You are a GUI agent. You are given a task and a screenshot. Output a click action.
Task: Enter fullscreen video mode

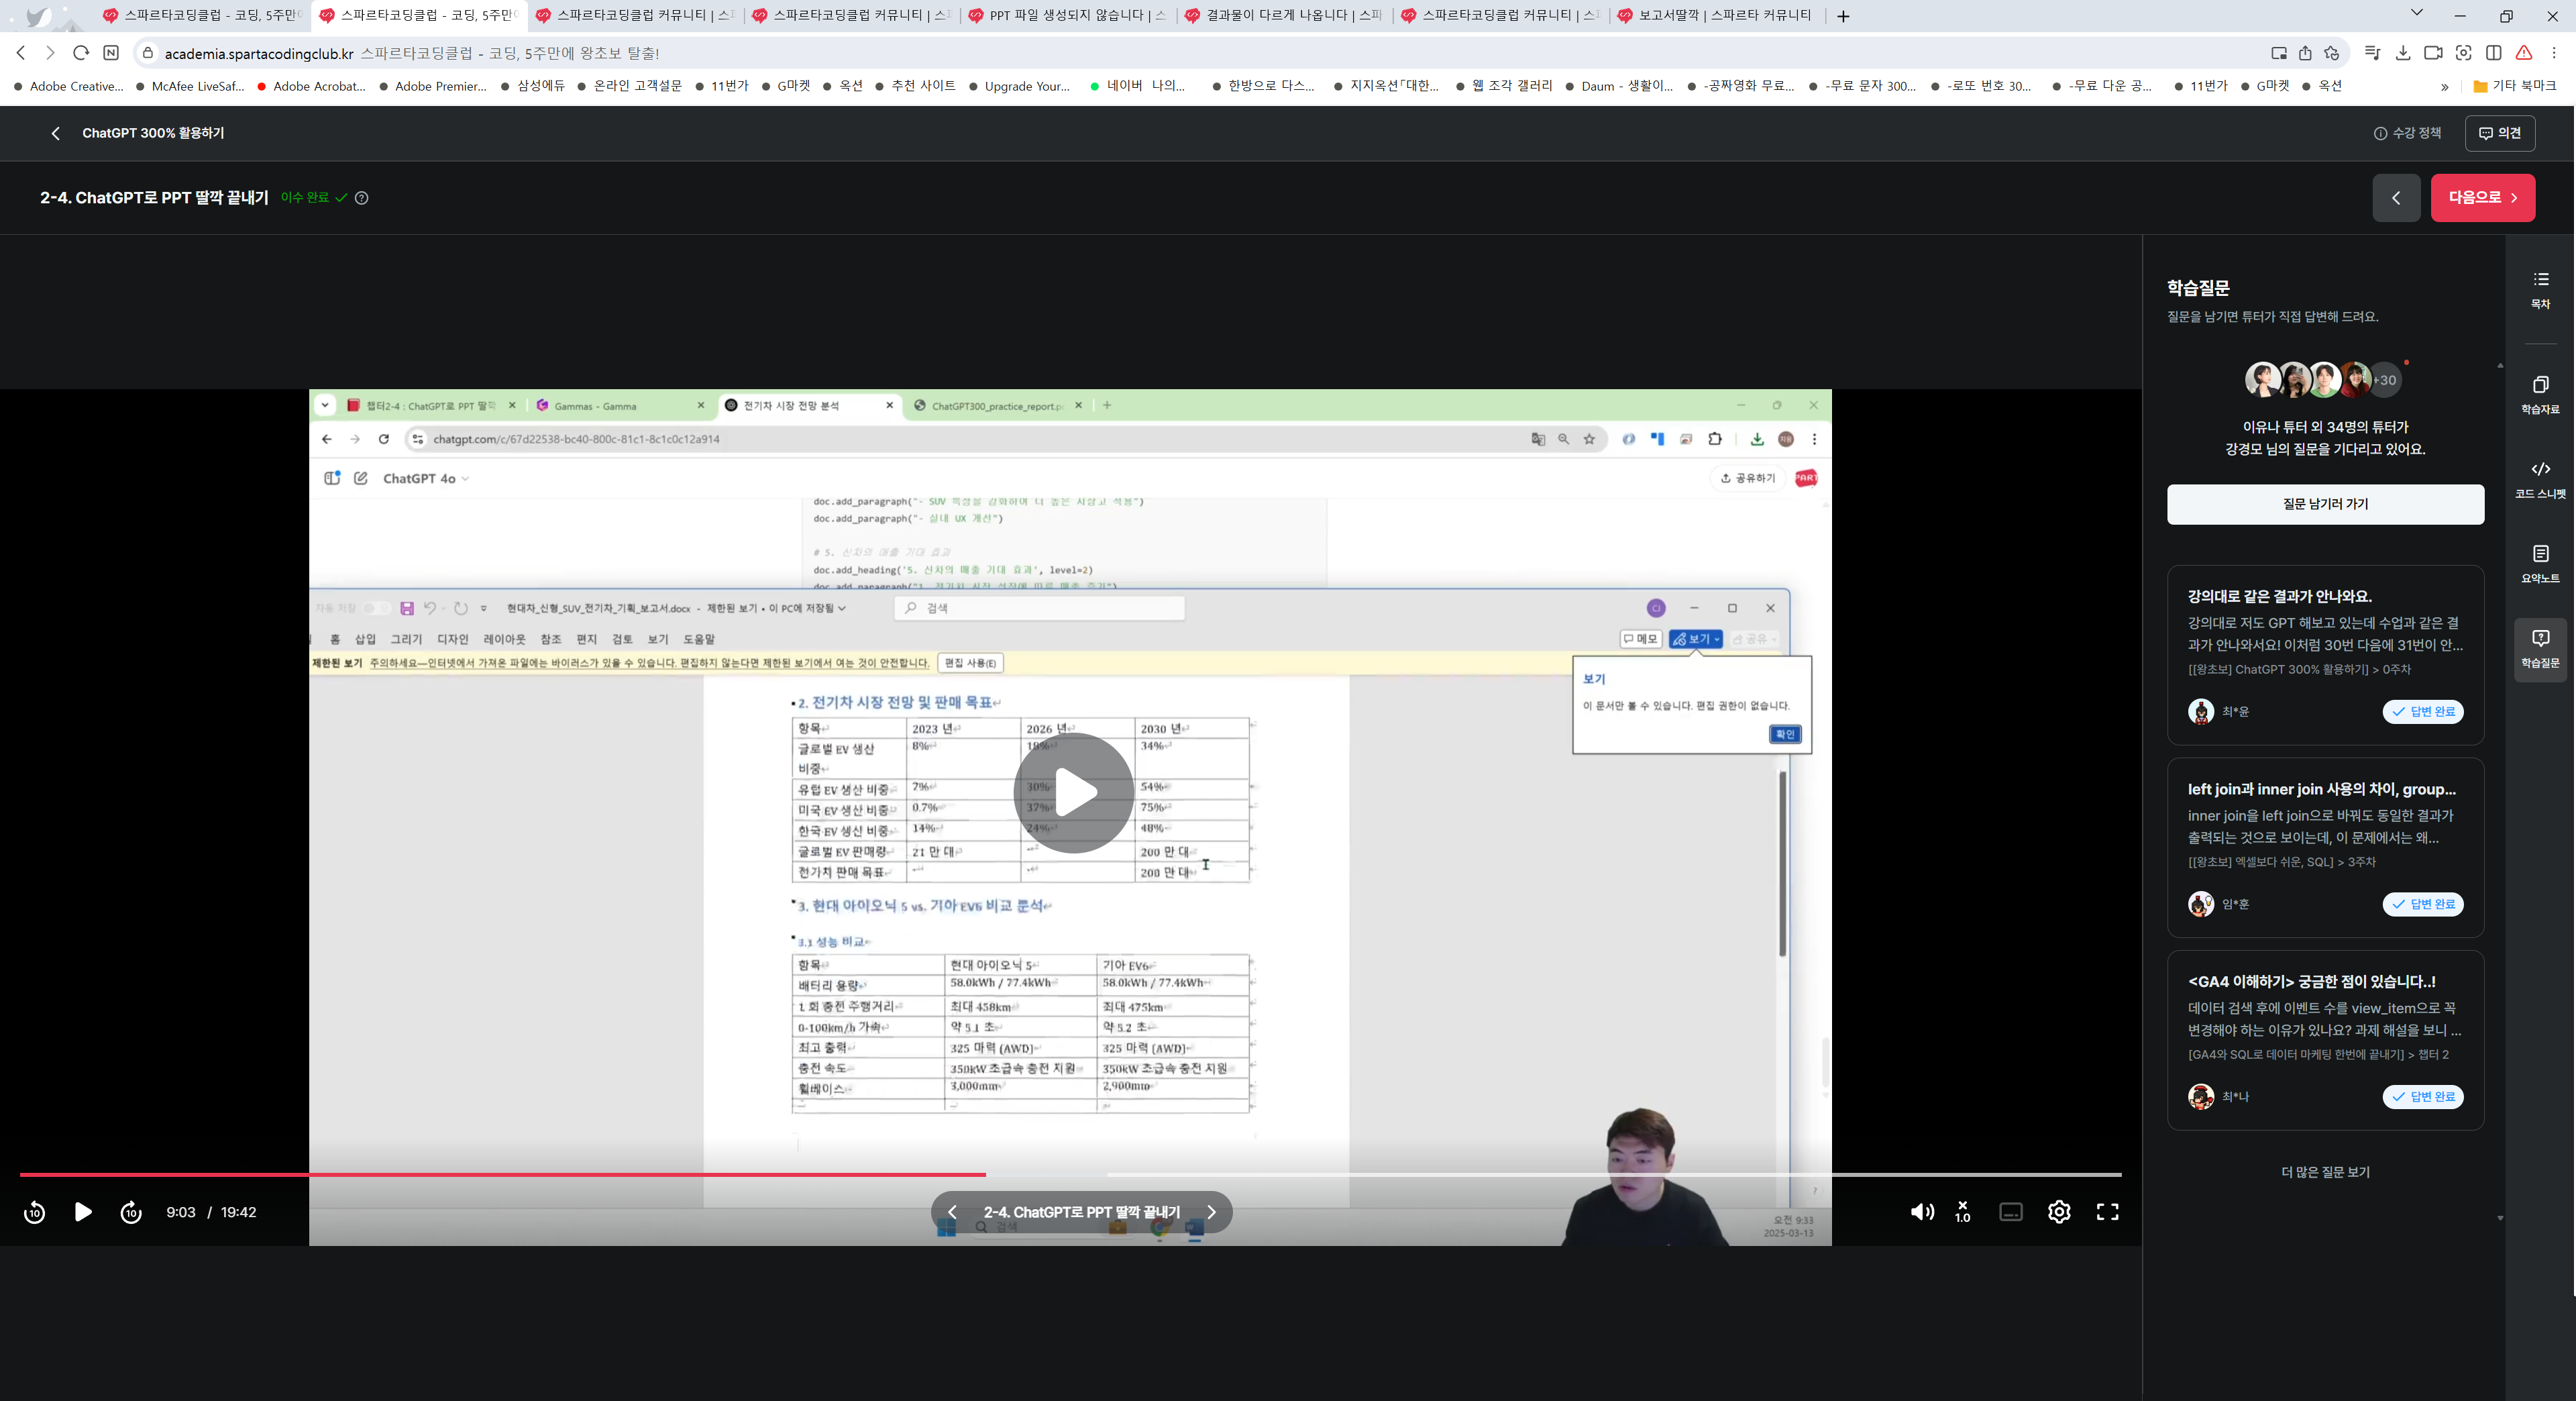click(x=2108, y=1212)
